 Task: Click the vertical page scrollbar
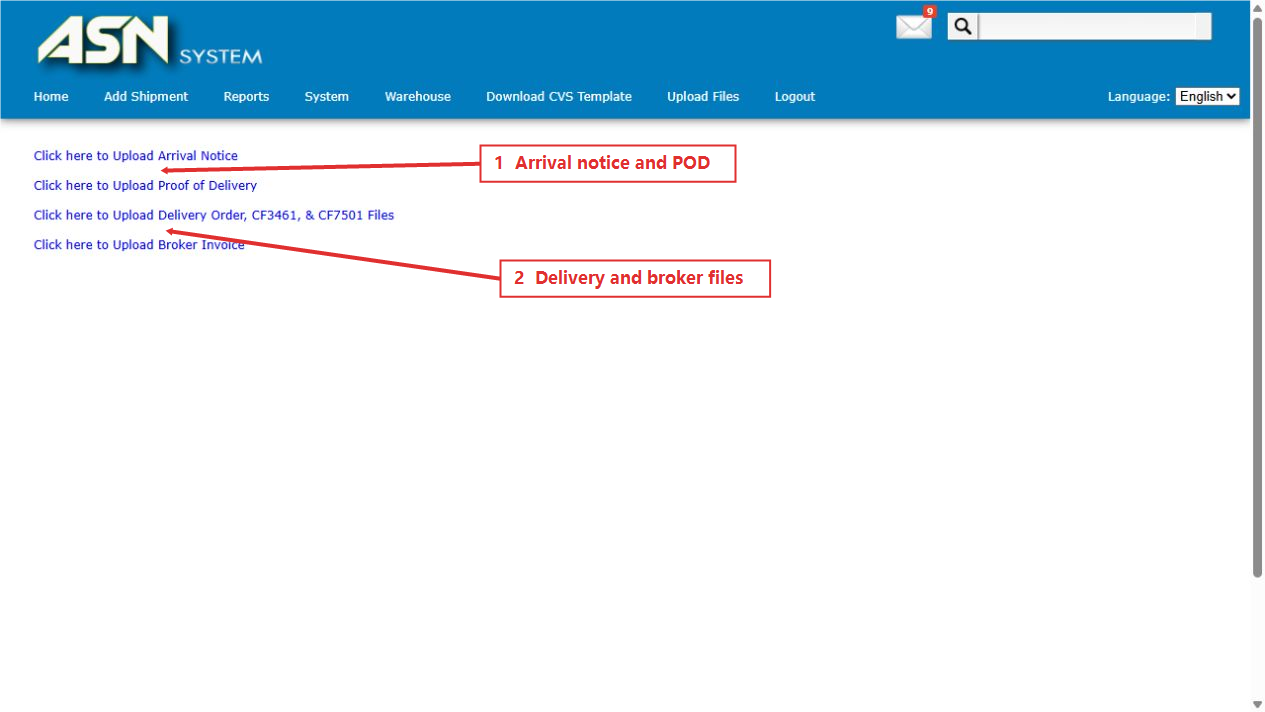pyautogui.click(x=1258, y=296)
